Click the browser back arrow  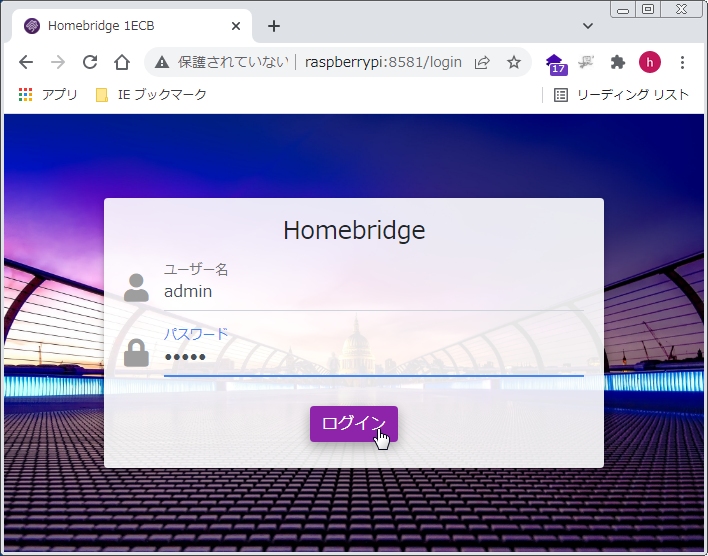26,62
